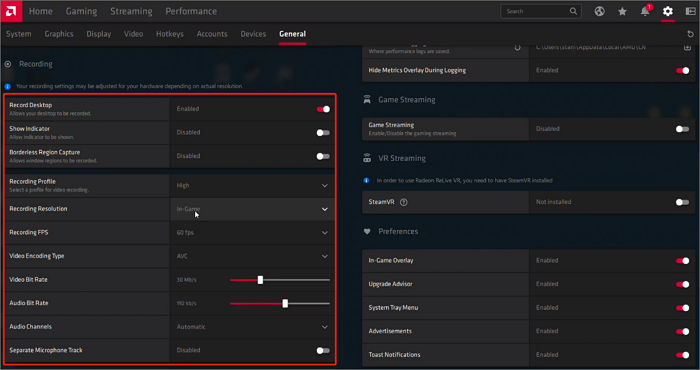The width and height of the screenshot is (700, 370).
Task: Open favorites star icon
Action: click(622, 12)
